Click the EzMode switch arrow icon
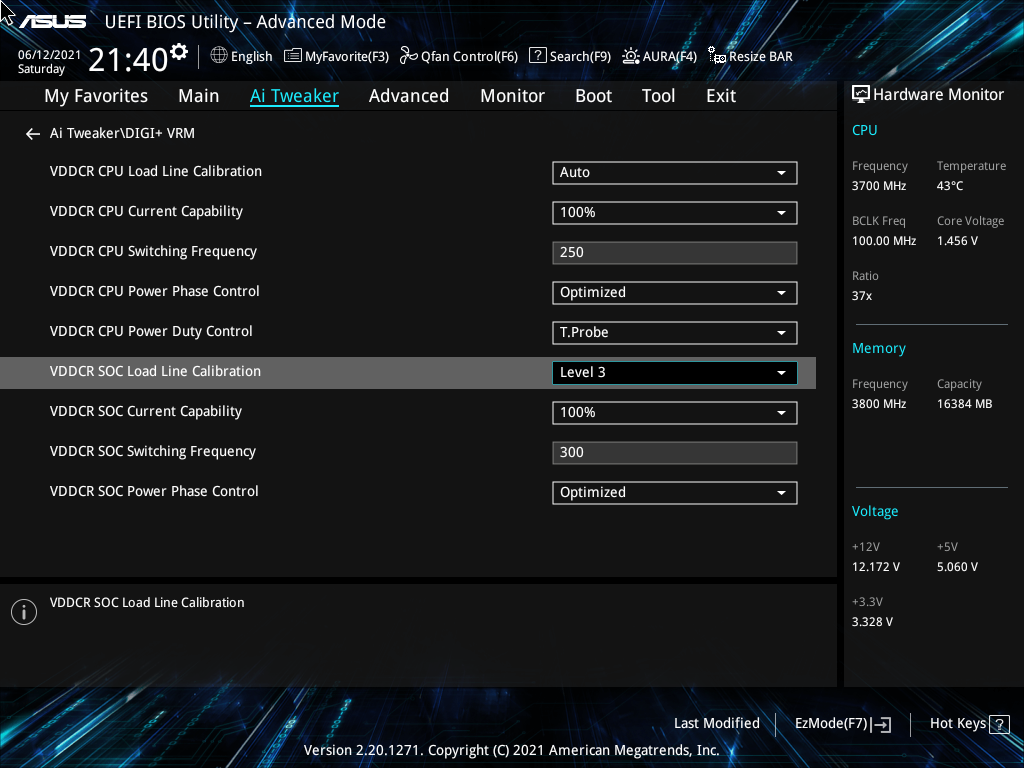Screen dimensions: 1024x768 point(881,724)
